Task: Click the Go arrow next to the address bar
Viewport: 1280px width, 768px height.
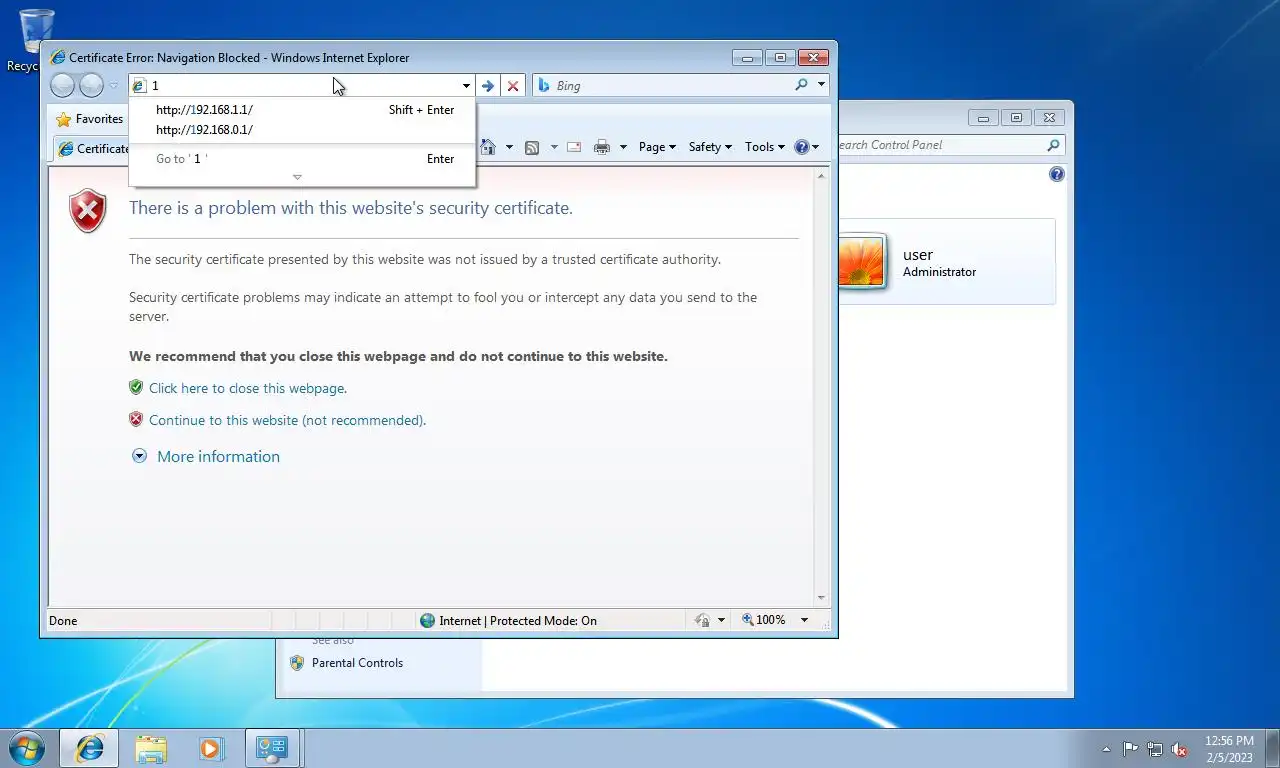Action: click(x=488, y=86)
